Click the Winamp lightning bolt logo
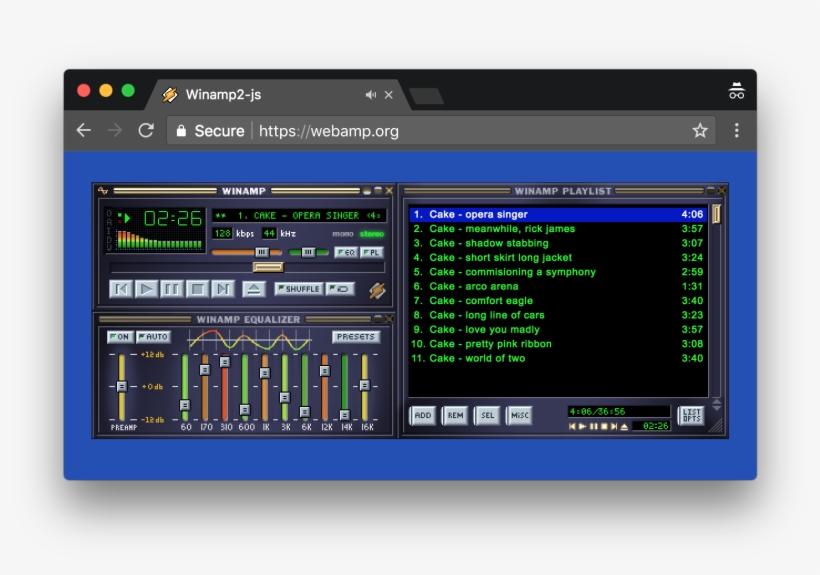 [x=377, y=290]
